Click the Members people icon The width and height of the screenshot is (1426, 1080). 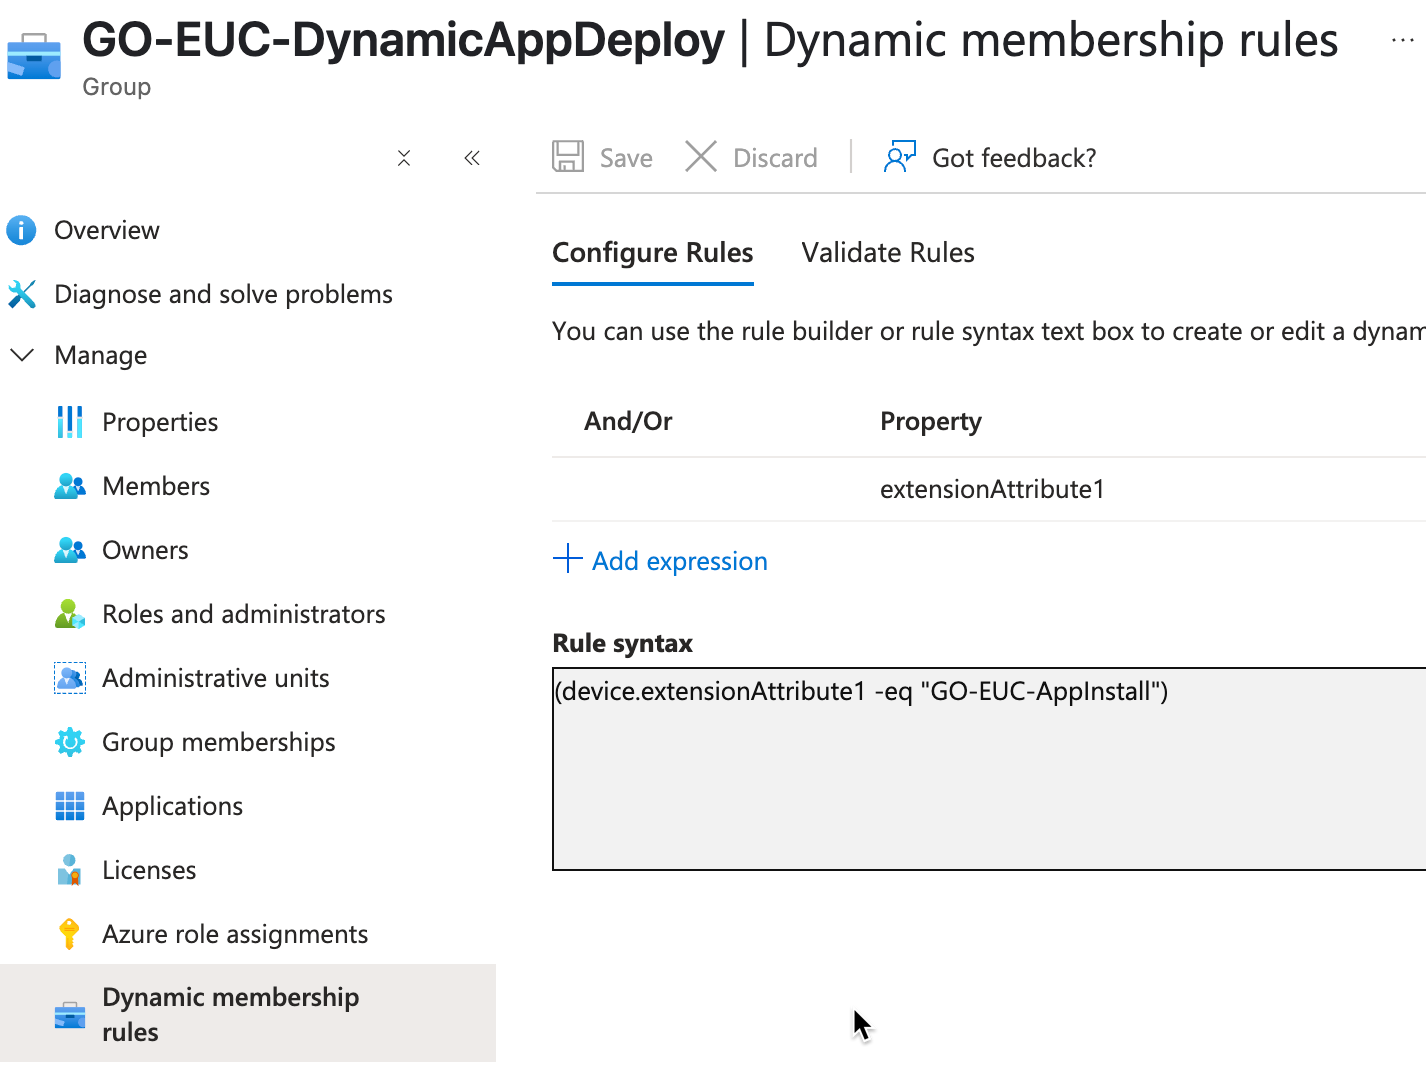[x=70, y=486]
